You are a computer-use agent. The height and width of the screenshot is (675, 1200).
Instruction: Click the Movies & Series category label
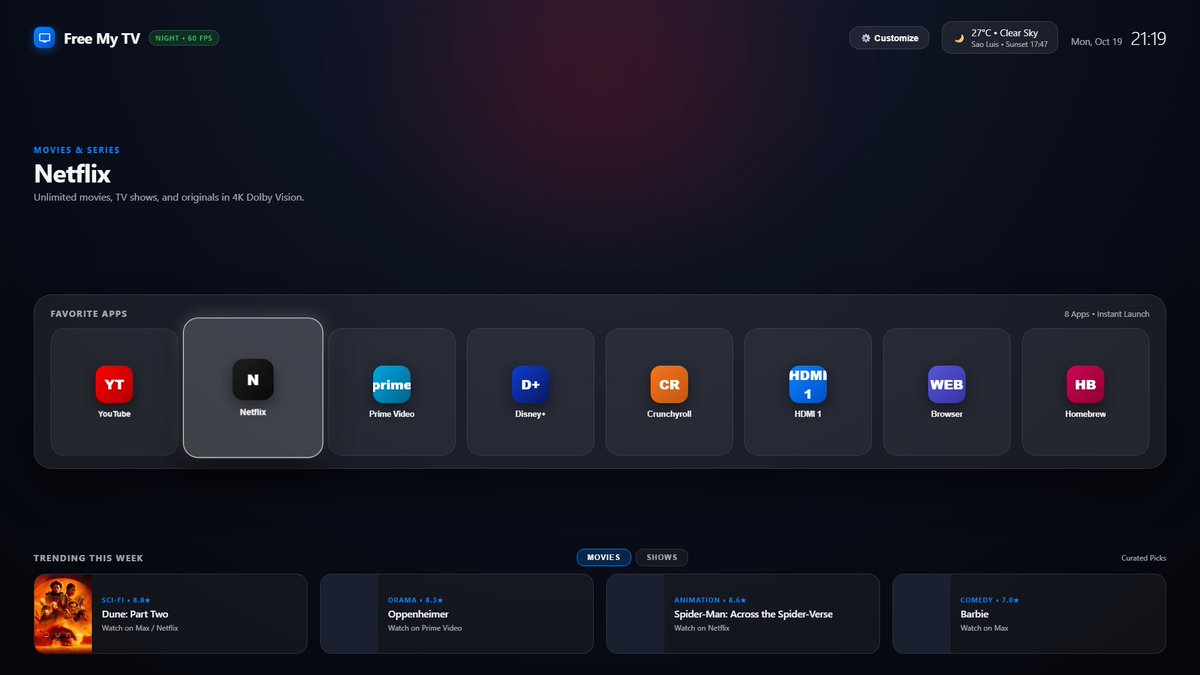77,150
